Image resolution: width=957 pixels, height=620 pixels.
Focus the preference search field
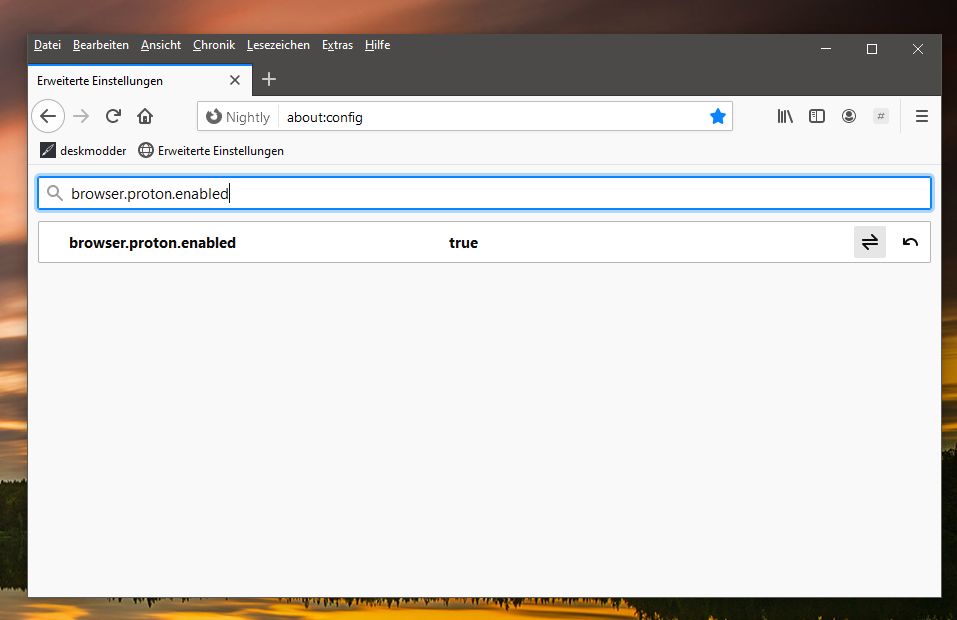(485, 193)
